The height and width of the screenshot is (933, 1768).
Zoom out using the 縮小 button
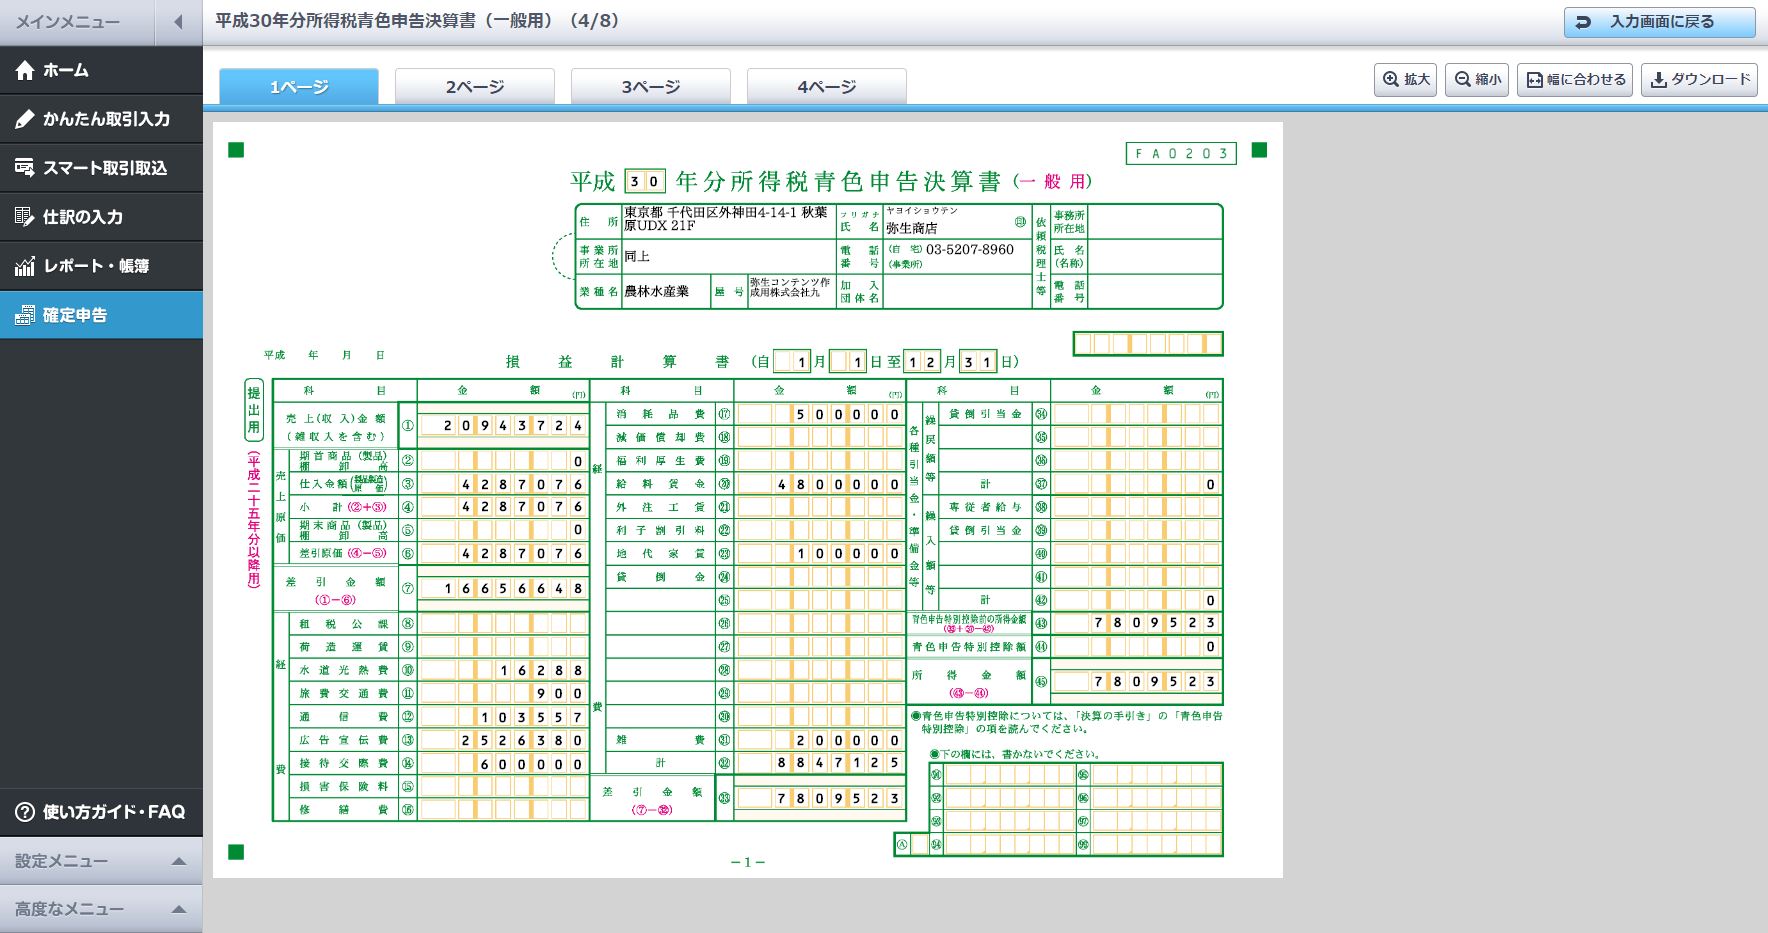[1477, 79]
